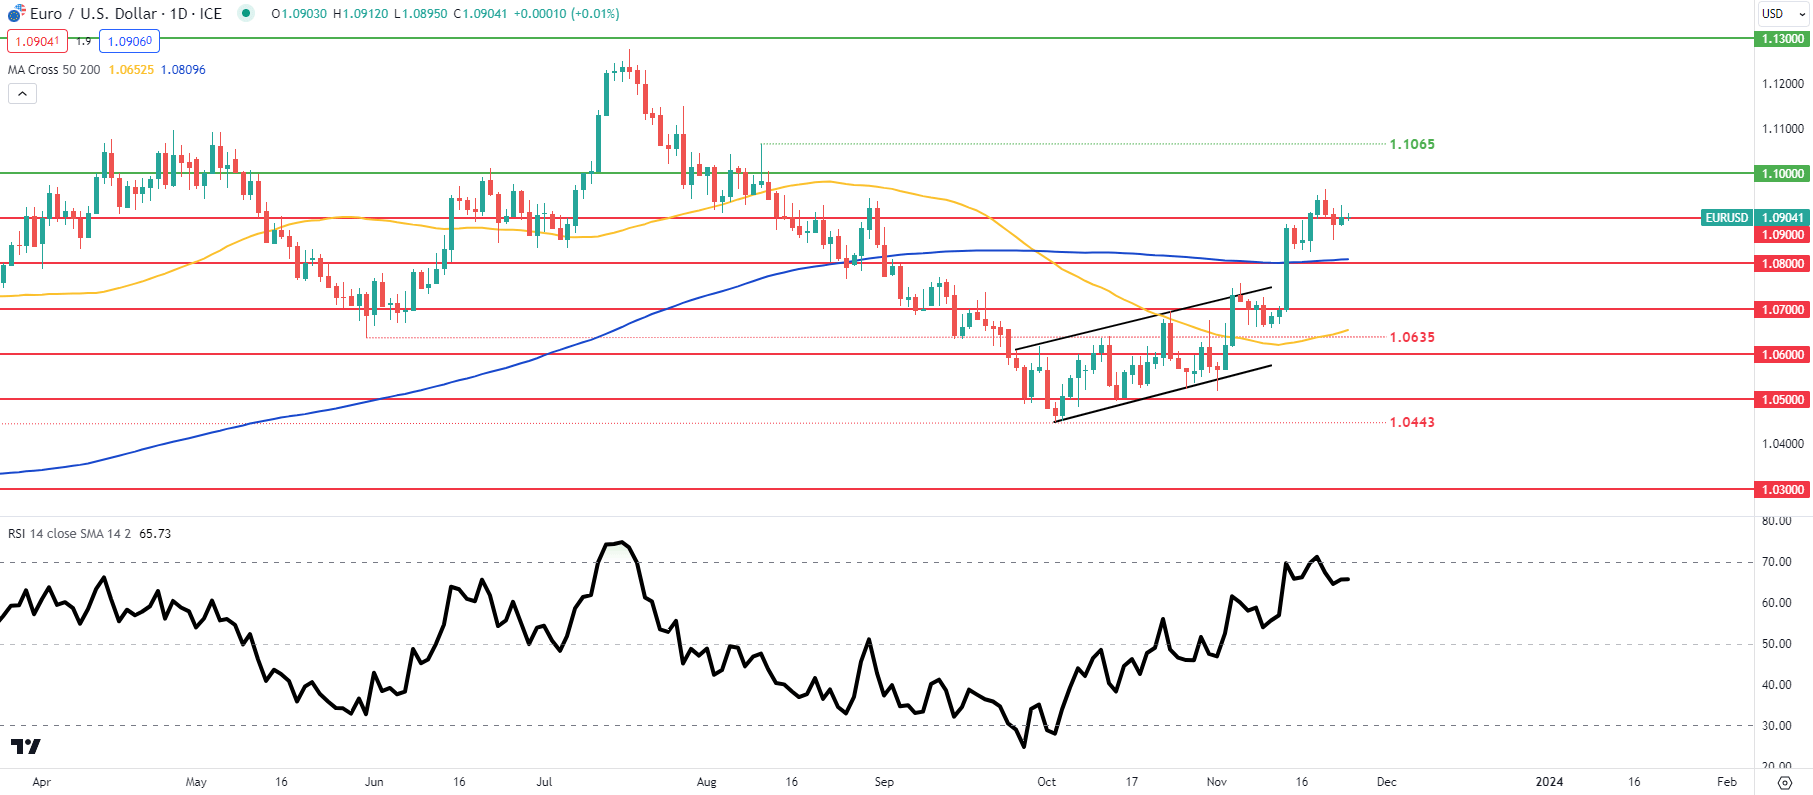Open the Euro / U.S. Dollar symbol title
Screen dimensions: 1813x795
tap(126, 14)
